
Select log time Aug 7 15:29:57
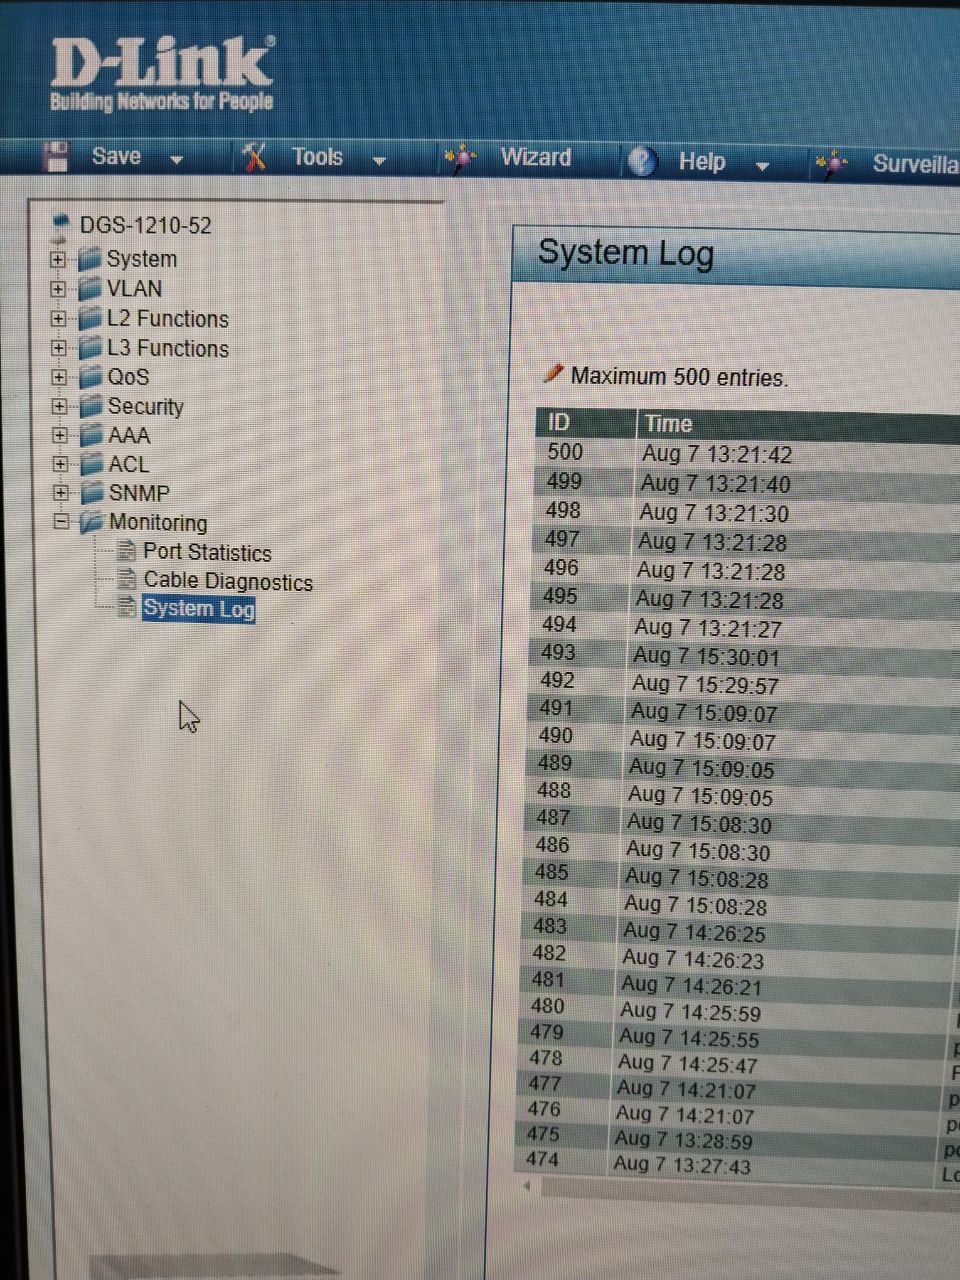click(705, 685)
